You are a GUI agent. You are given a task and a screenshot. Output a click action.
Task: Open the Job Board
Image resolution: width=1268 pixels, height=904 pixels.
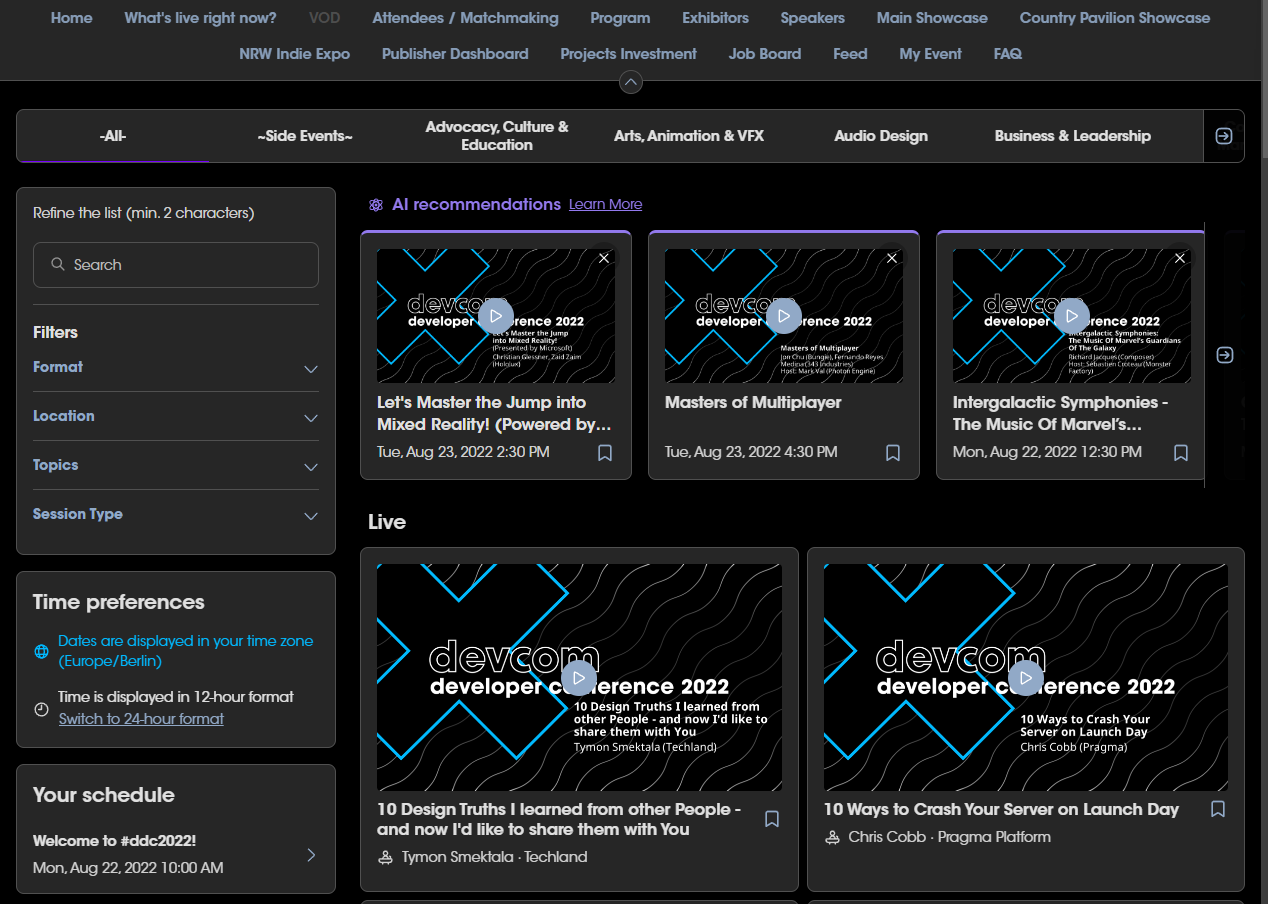[765, 54]
